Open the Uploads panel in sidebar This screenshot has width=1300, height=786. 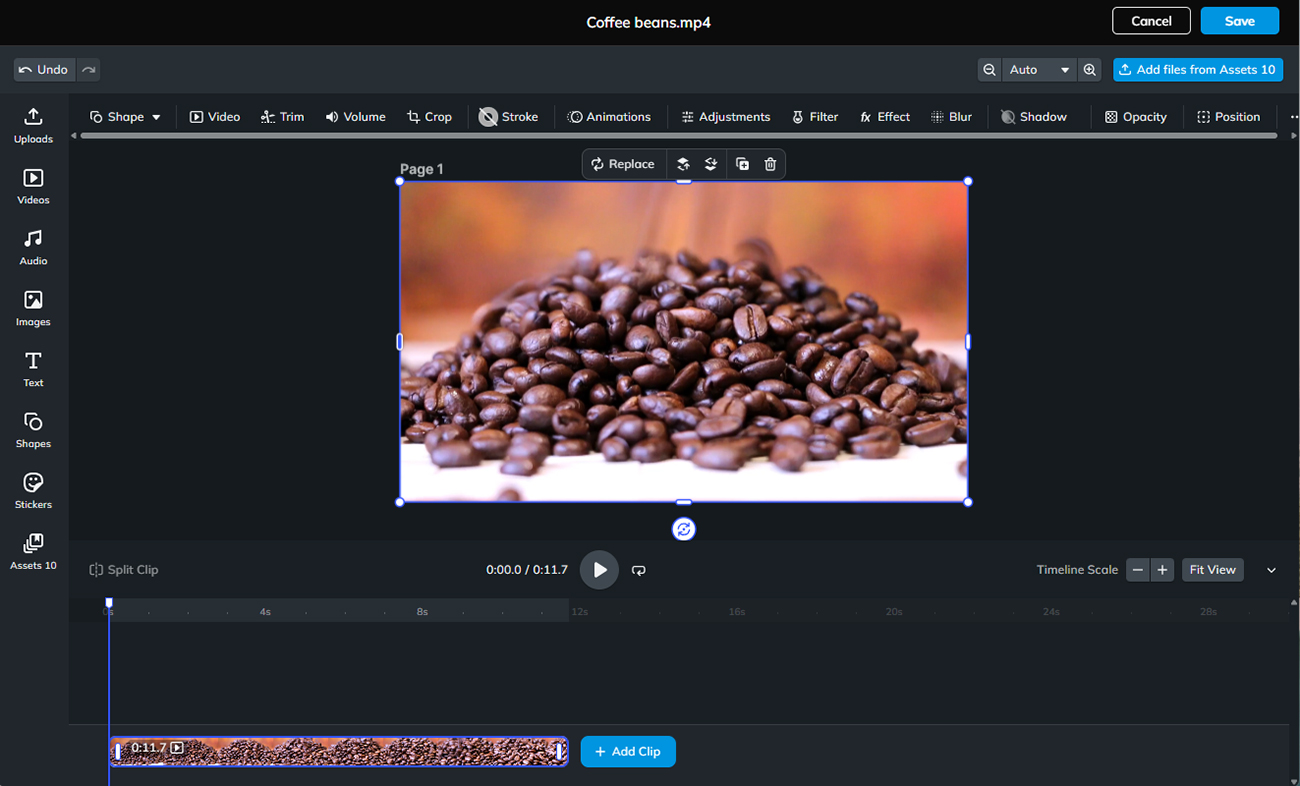pos(33,126)
